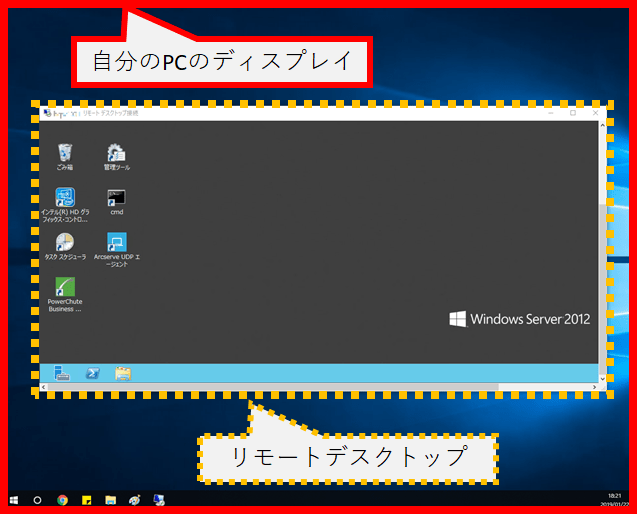The height and width of the screenshot is (514, 637).
Task: Select the Arcserve UDP エージェント icon
Action: click(117, 243)
